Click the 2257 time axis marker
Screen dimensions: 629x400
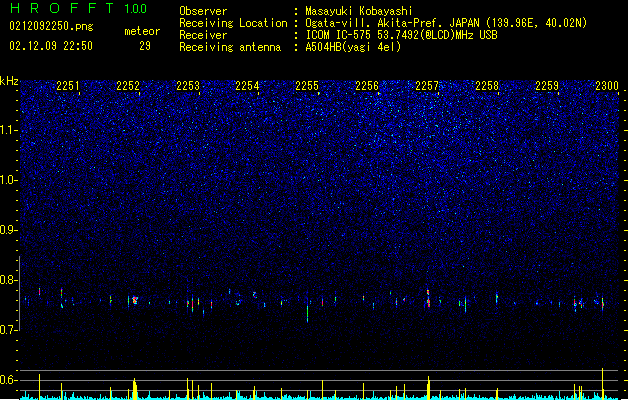click(x=427, y=86)
